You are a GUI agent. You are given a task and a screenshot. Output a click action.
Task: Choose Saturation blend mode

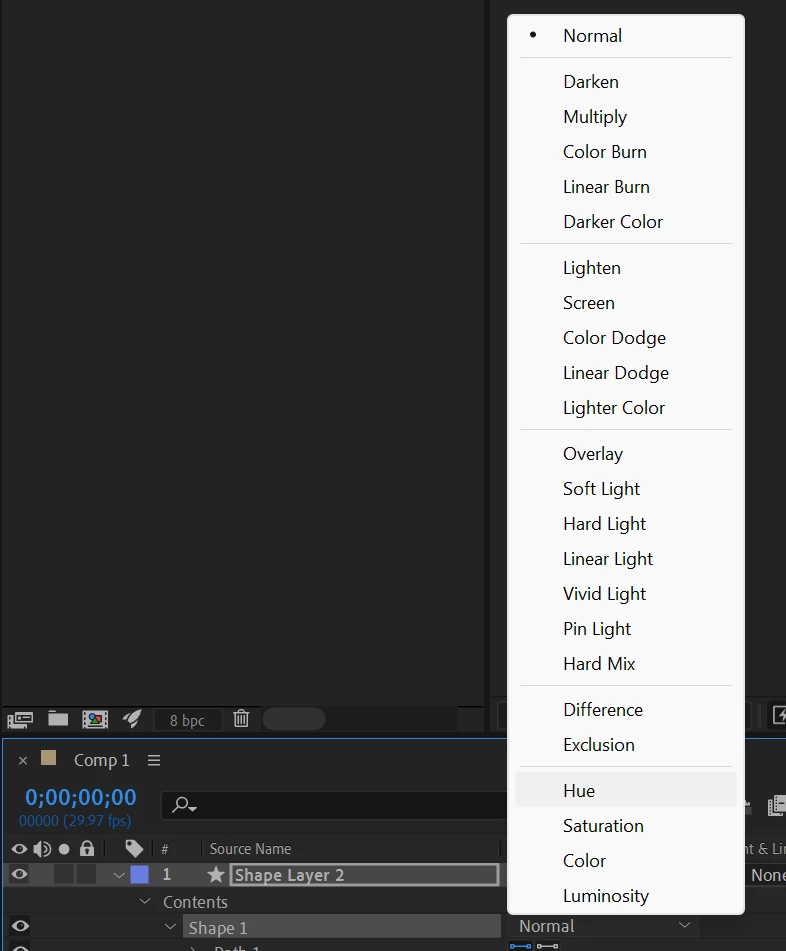[625, 825]
